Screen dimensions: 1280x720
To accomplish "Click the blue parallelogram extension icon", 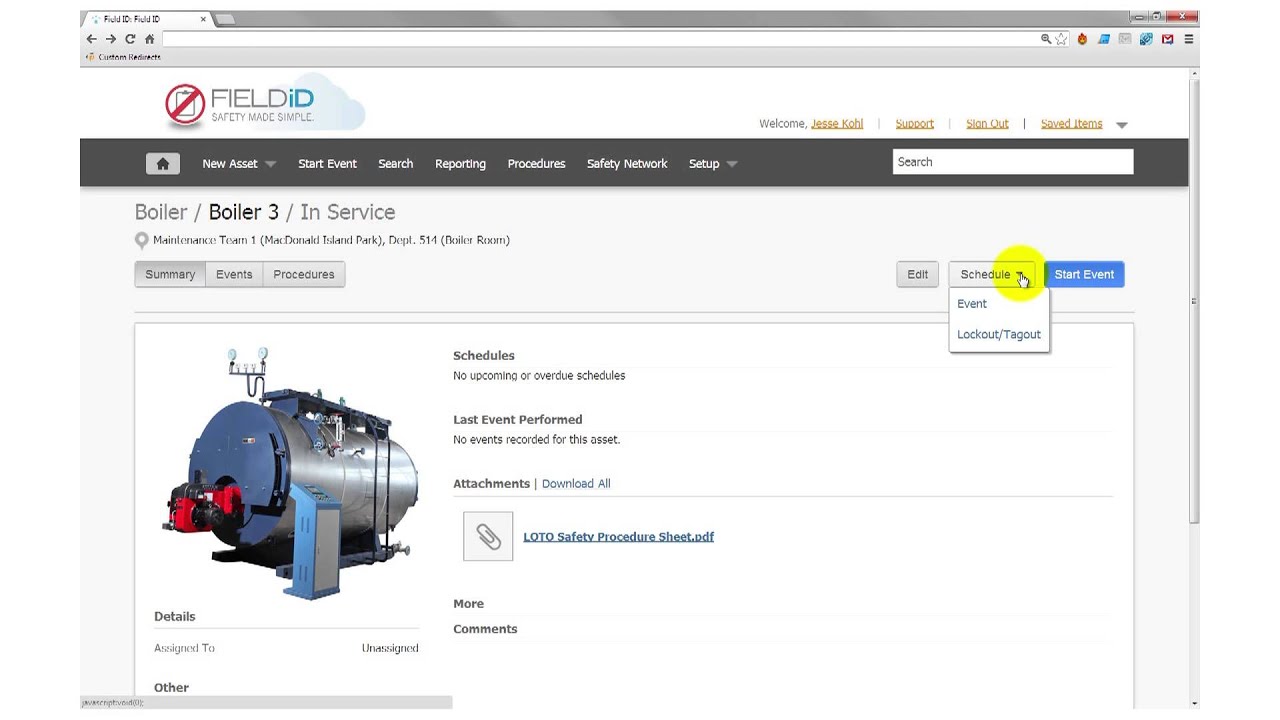I will (x=1104, y=39).
